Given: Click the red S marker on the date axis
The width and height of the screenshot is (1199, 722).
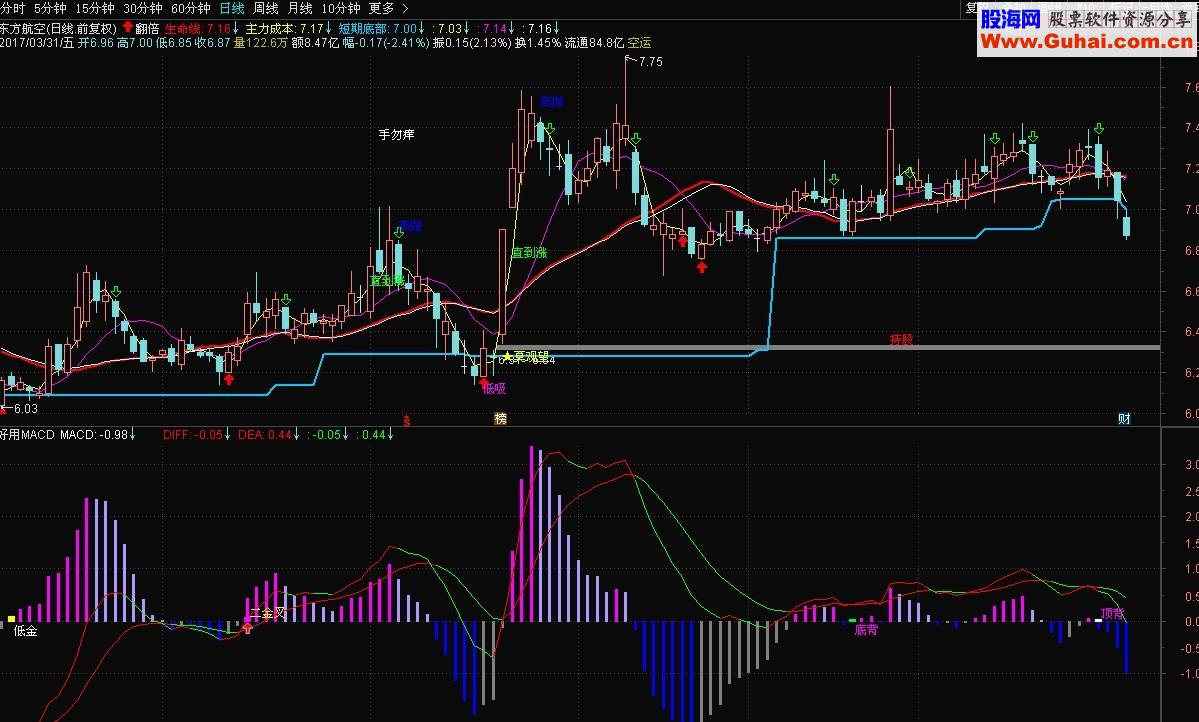Looking at the screenshot, I should 407,421.
